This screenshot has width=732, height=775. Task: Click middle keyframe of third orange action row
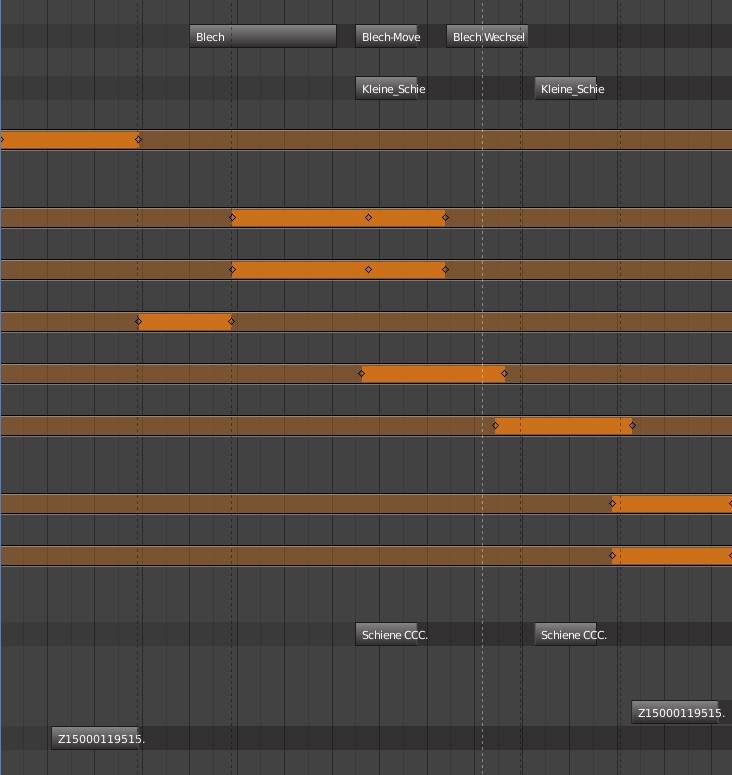coord(368,269)
